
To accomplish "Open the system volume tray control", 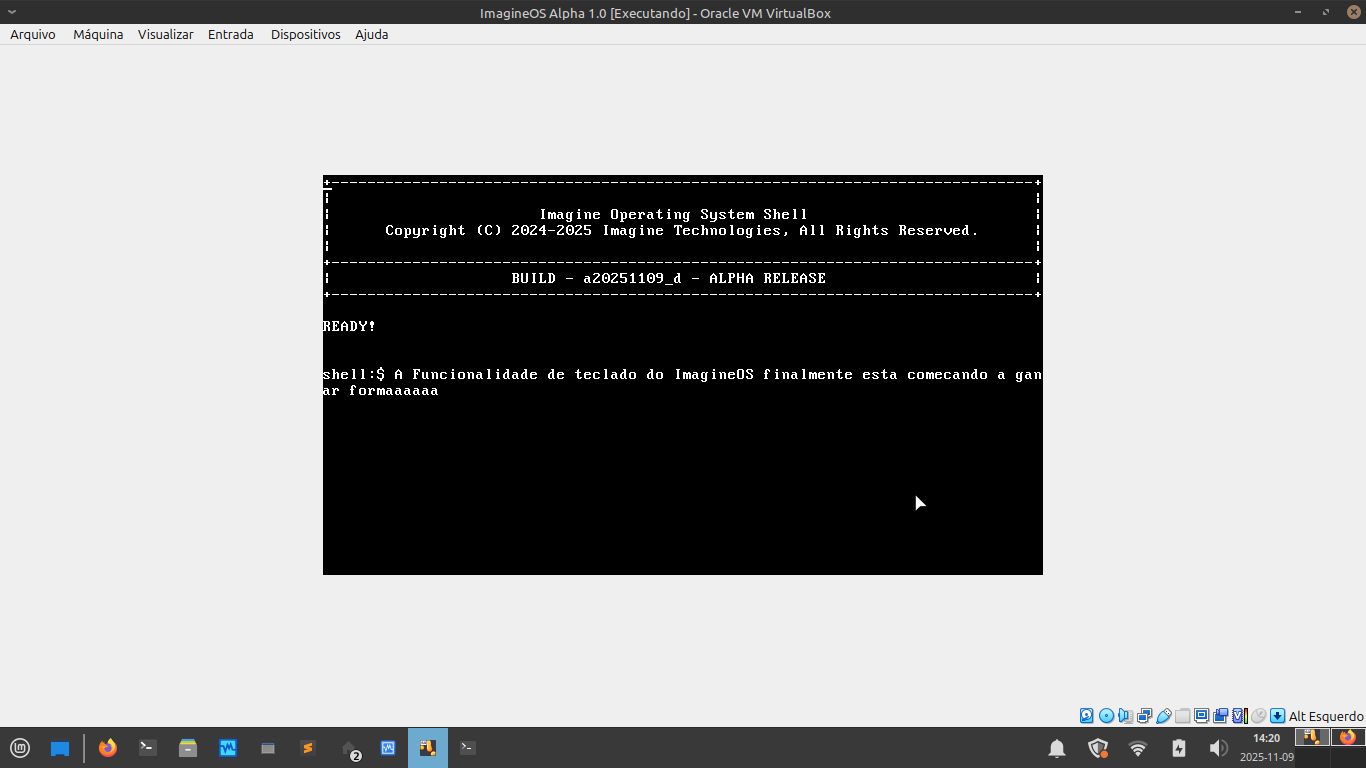I will tap(1217, 748).
